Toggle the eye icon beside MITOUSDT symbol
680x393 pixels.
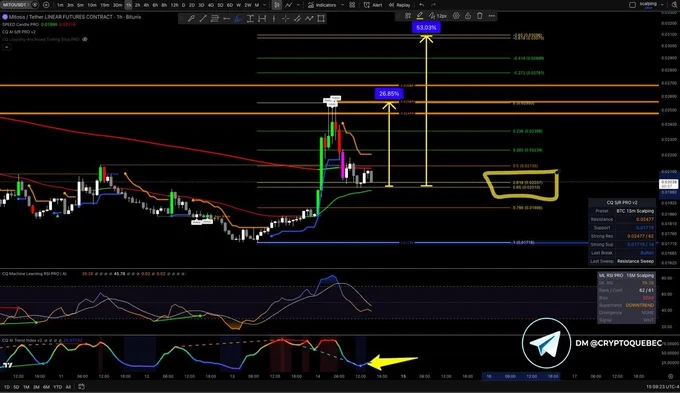pyautogui.click(x=34, y=5)
